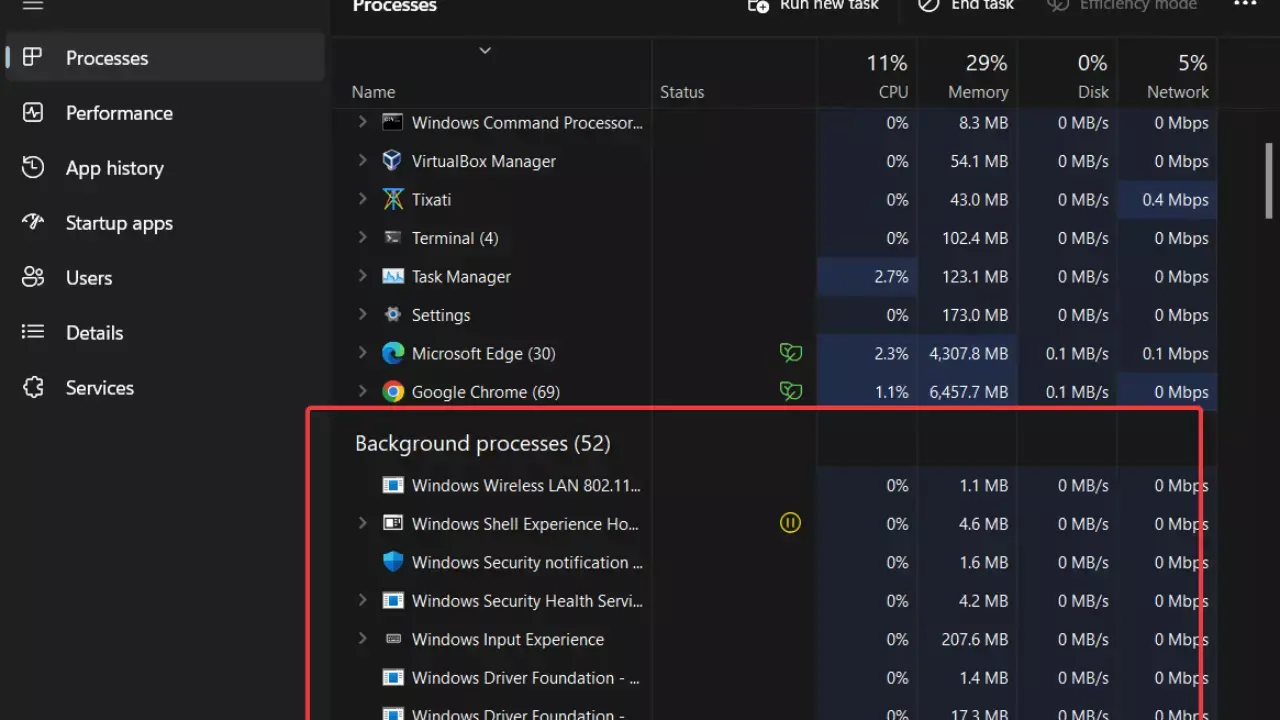
Task: Expand the Terminal (4) process group
Action: click(362, 238)
